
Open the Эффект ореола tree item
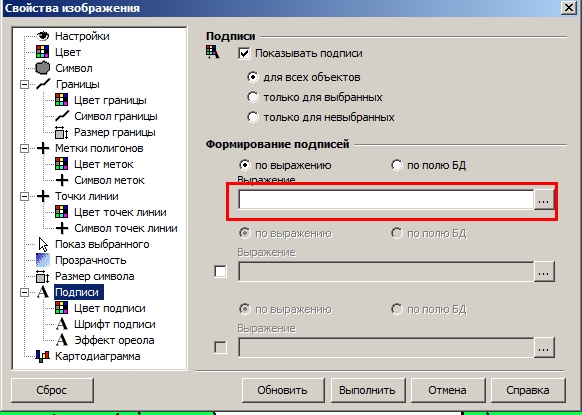point(114,340)
